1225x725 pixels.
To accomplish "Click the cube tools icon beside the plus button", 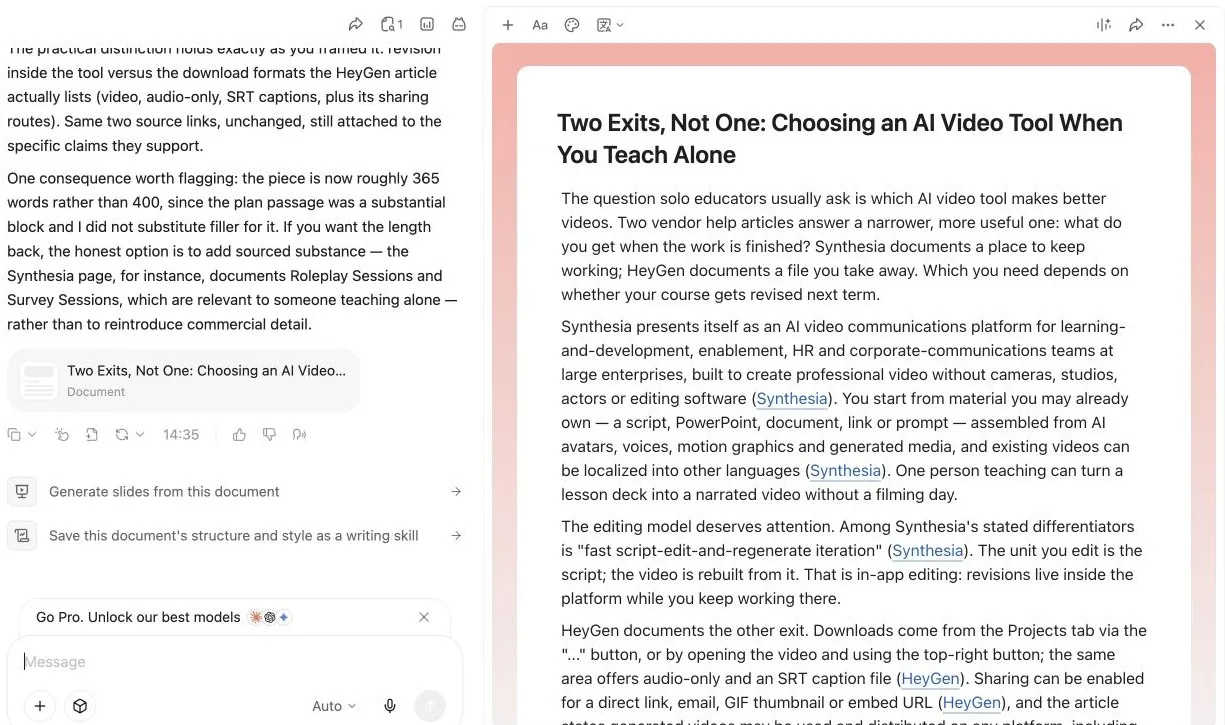I will pos(80,706).
